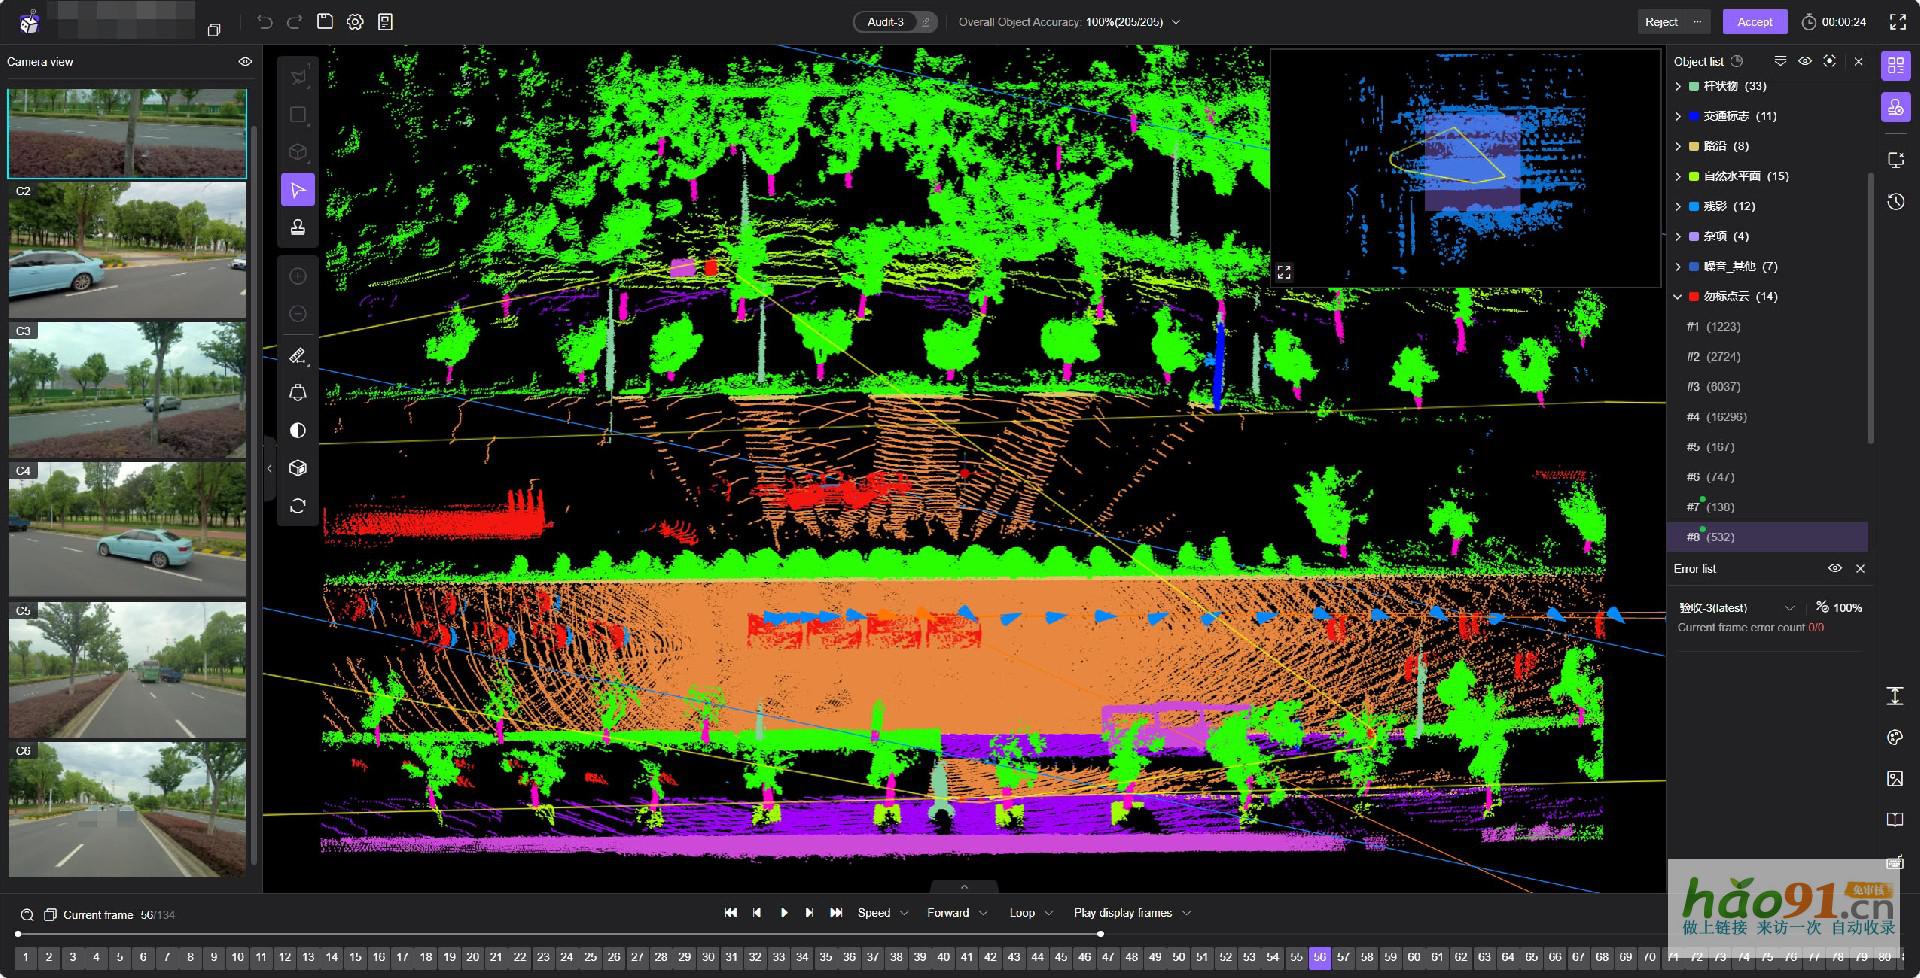
Task: Expand the 交通标志 (11) category
Action: (x=1678, y=117)
